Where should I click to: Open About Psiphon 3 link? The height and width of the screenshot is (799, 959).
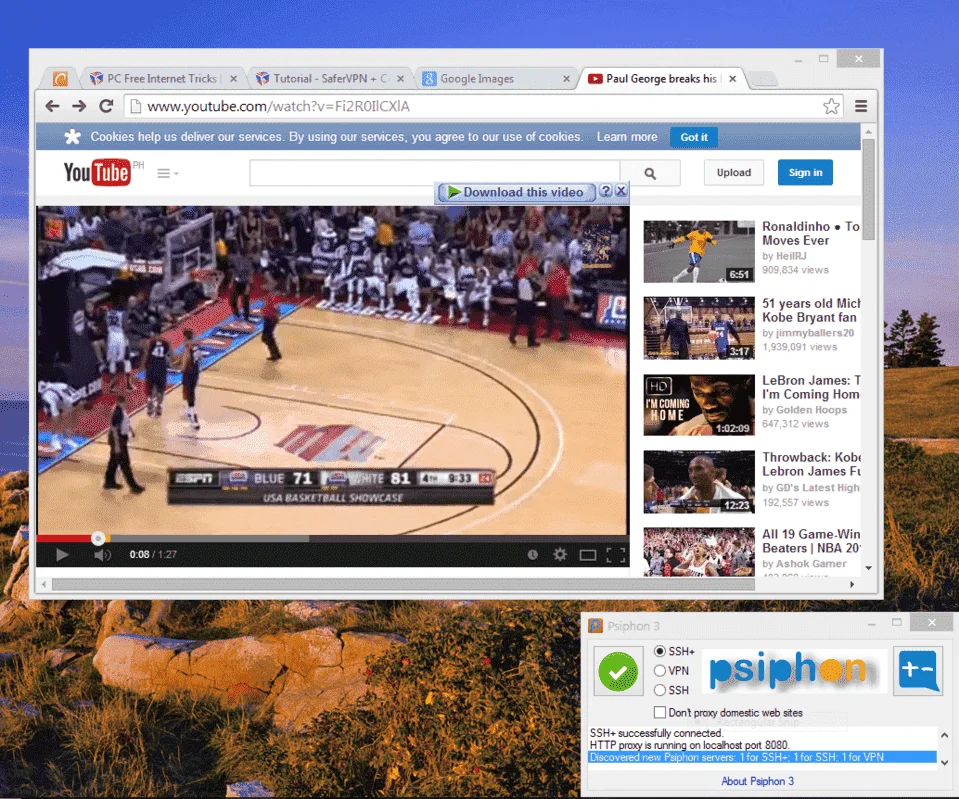pyautogui.click(x=757, y=781)
